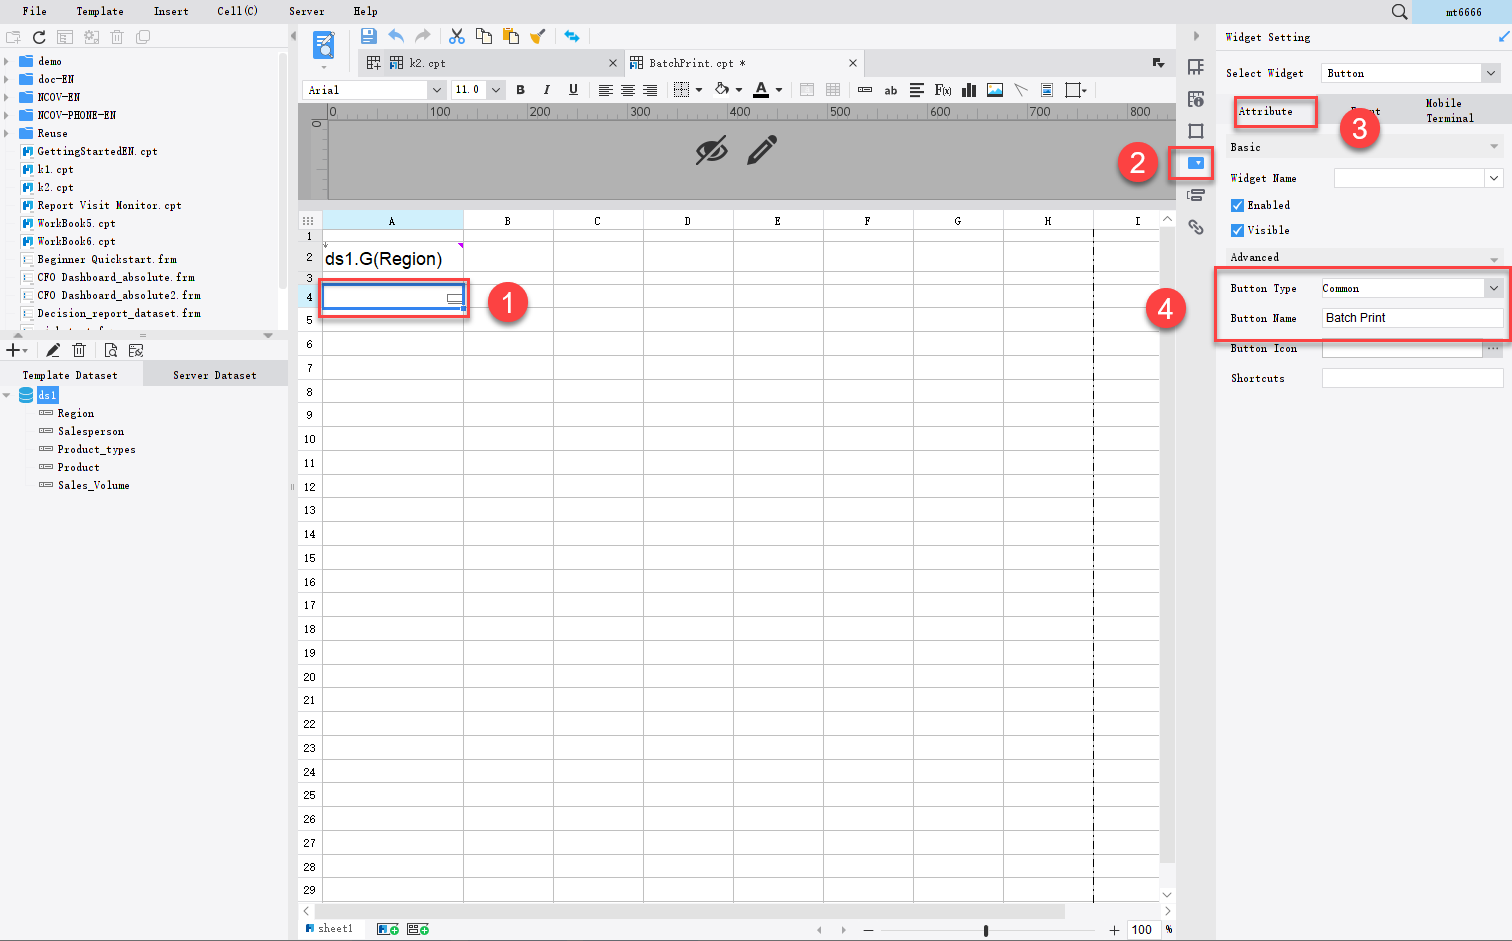Click the Format Painter brush icon
Image resolution: width=1512 pixels, height=941 pixels.
(538, 36)
